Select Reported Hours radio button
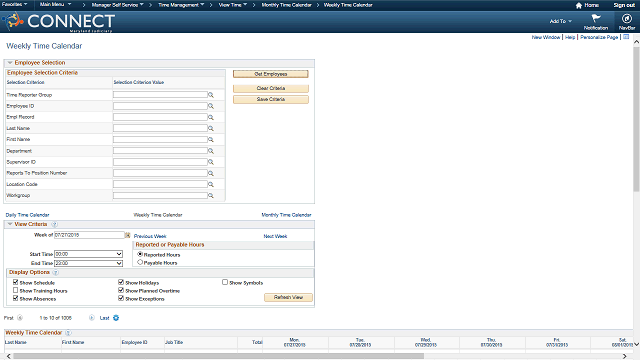The width and height of the screenshot is (640, 360). click(140, 254)
